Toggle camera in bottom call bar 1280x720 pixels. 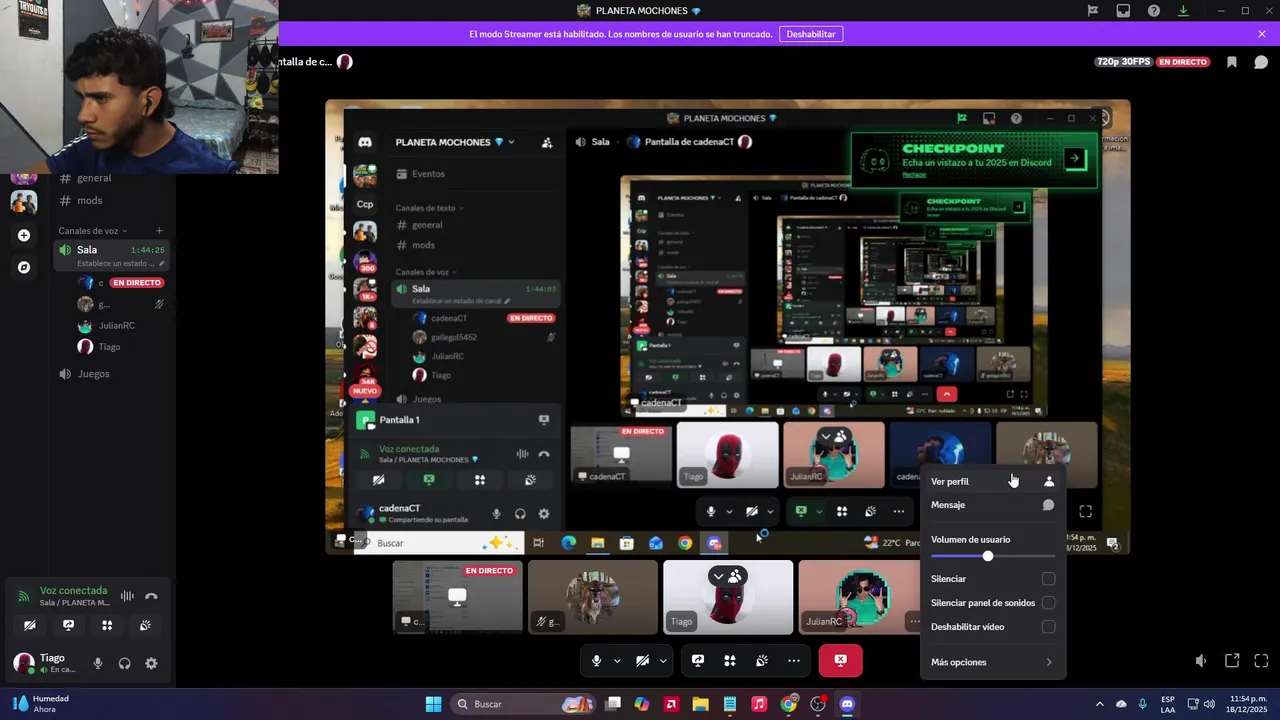tap(642, 661)
